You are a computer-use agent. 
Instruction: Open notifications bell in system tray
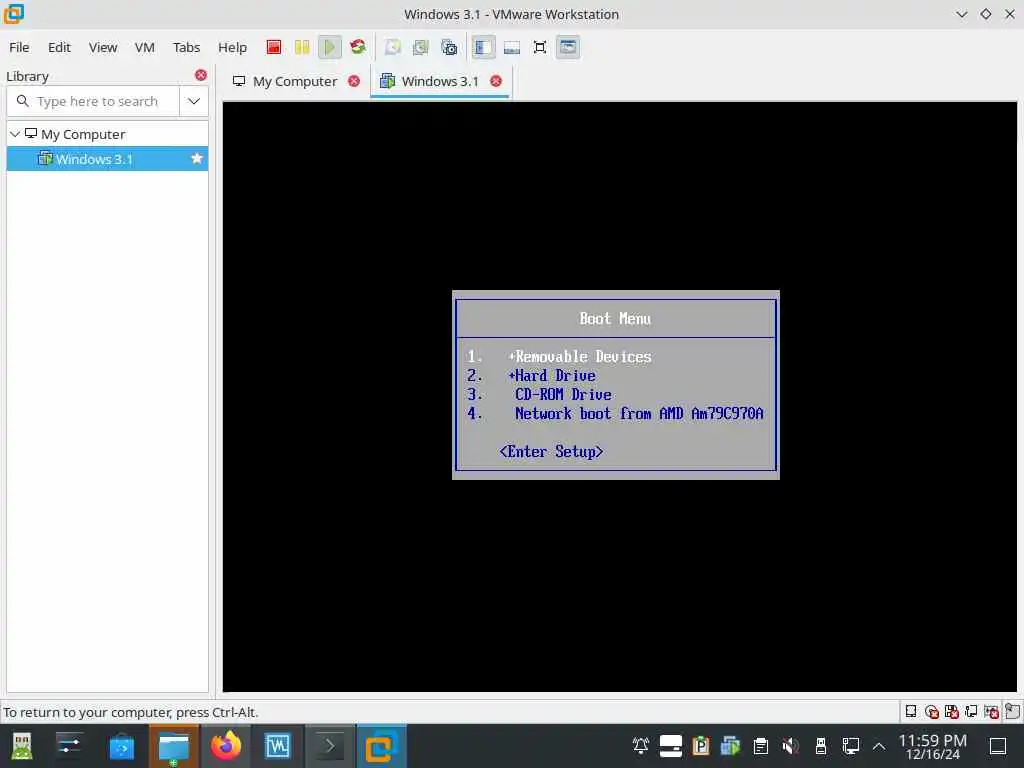pos(641,745)
